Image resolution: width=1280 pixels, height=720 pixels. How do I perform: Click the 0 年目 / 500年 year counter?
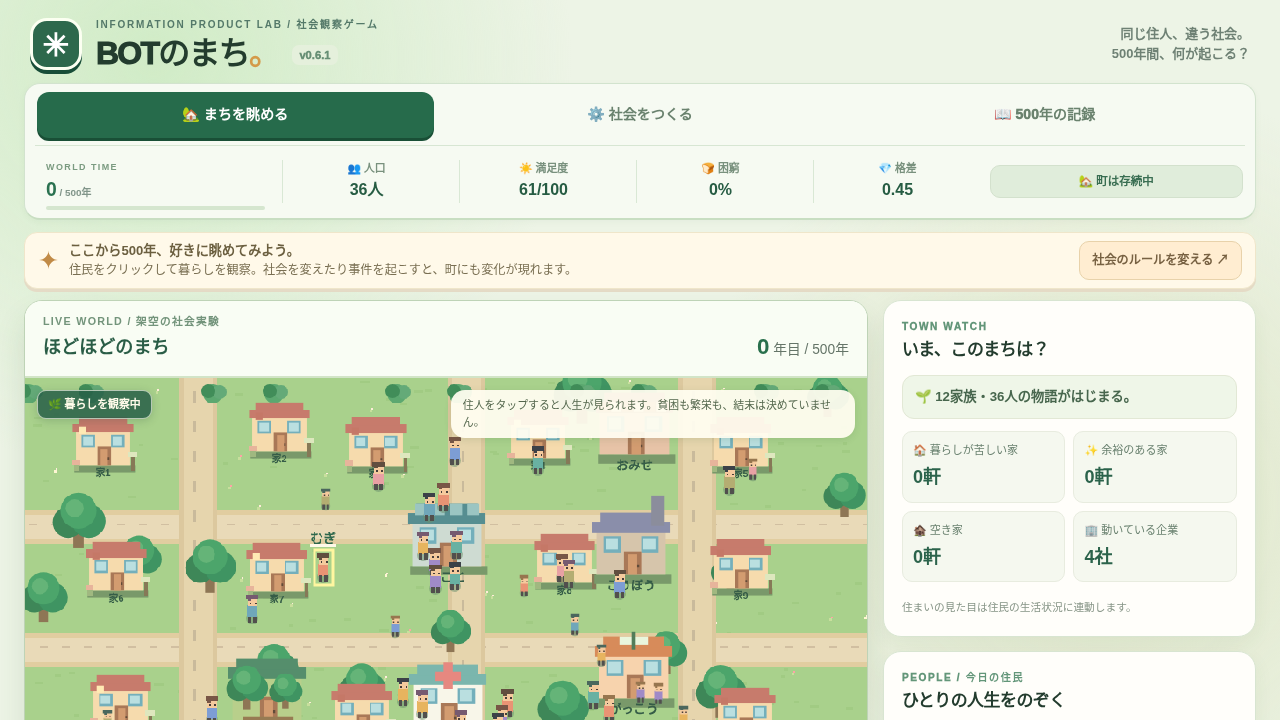[x=803, y=347]
